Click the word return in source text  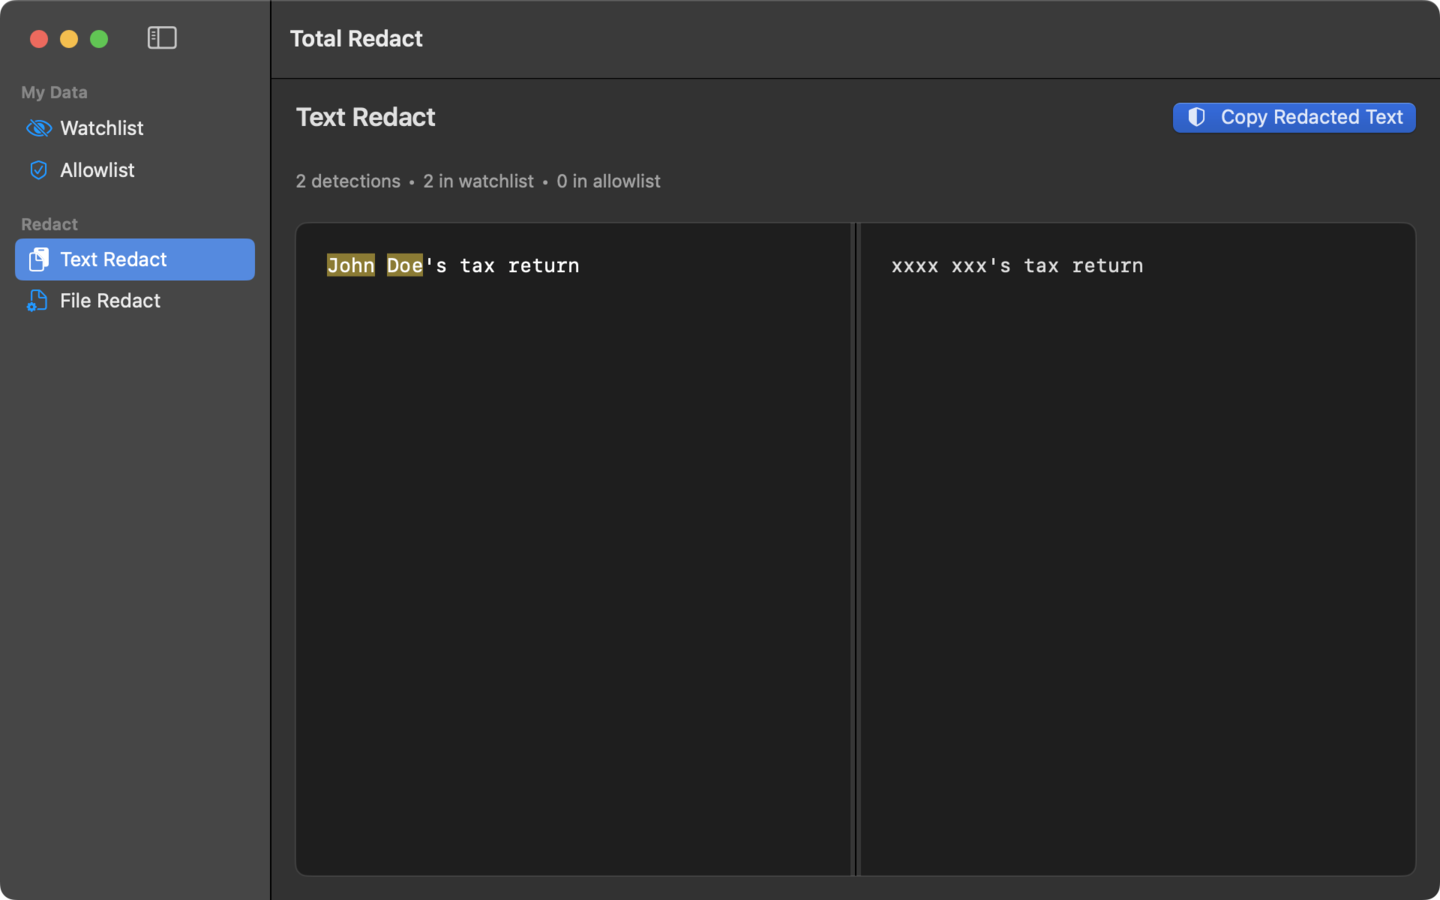pyautogui.click(x=544, y=266)
